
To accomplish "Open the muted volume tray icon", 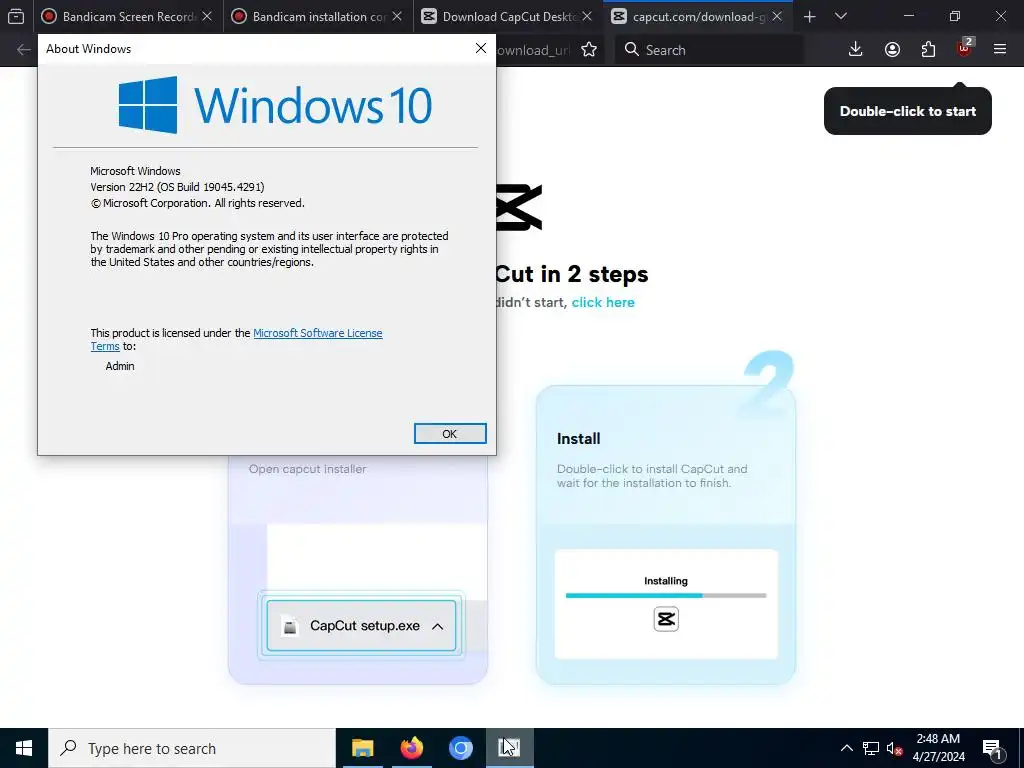I will click(894, 748).
